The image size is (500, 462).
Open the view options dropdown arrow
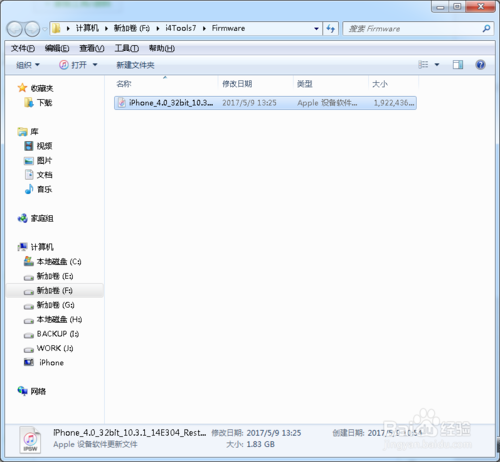[437, 64]
